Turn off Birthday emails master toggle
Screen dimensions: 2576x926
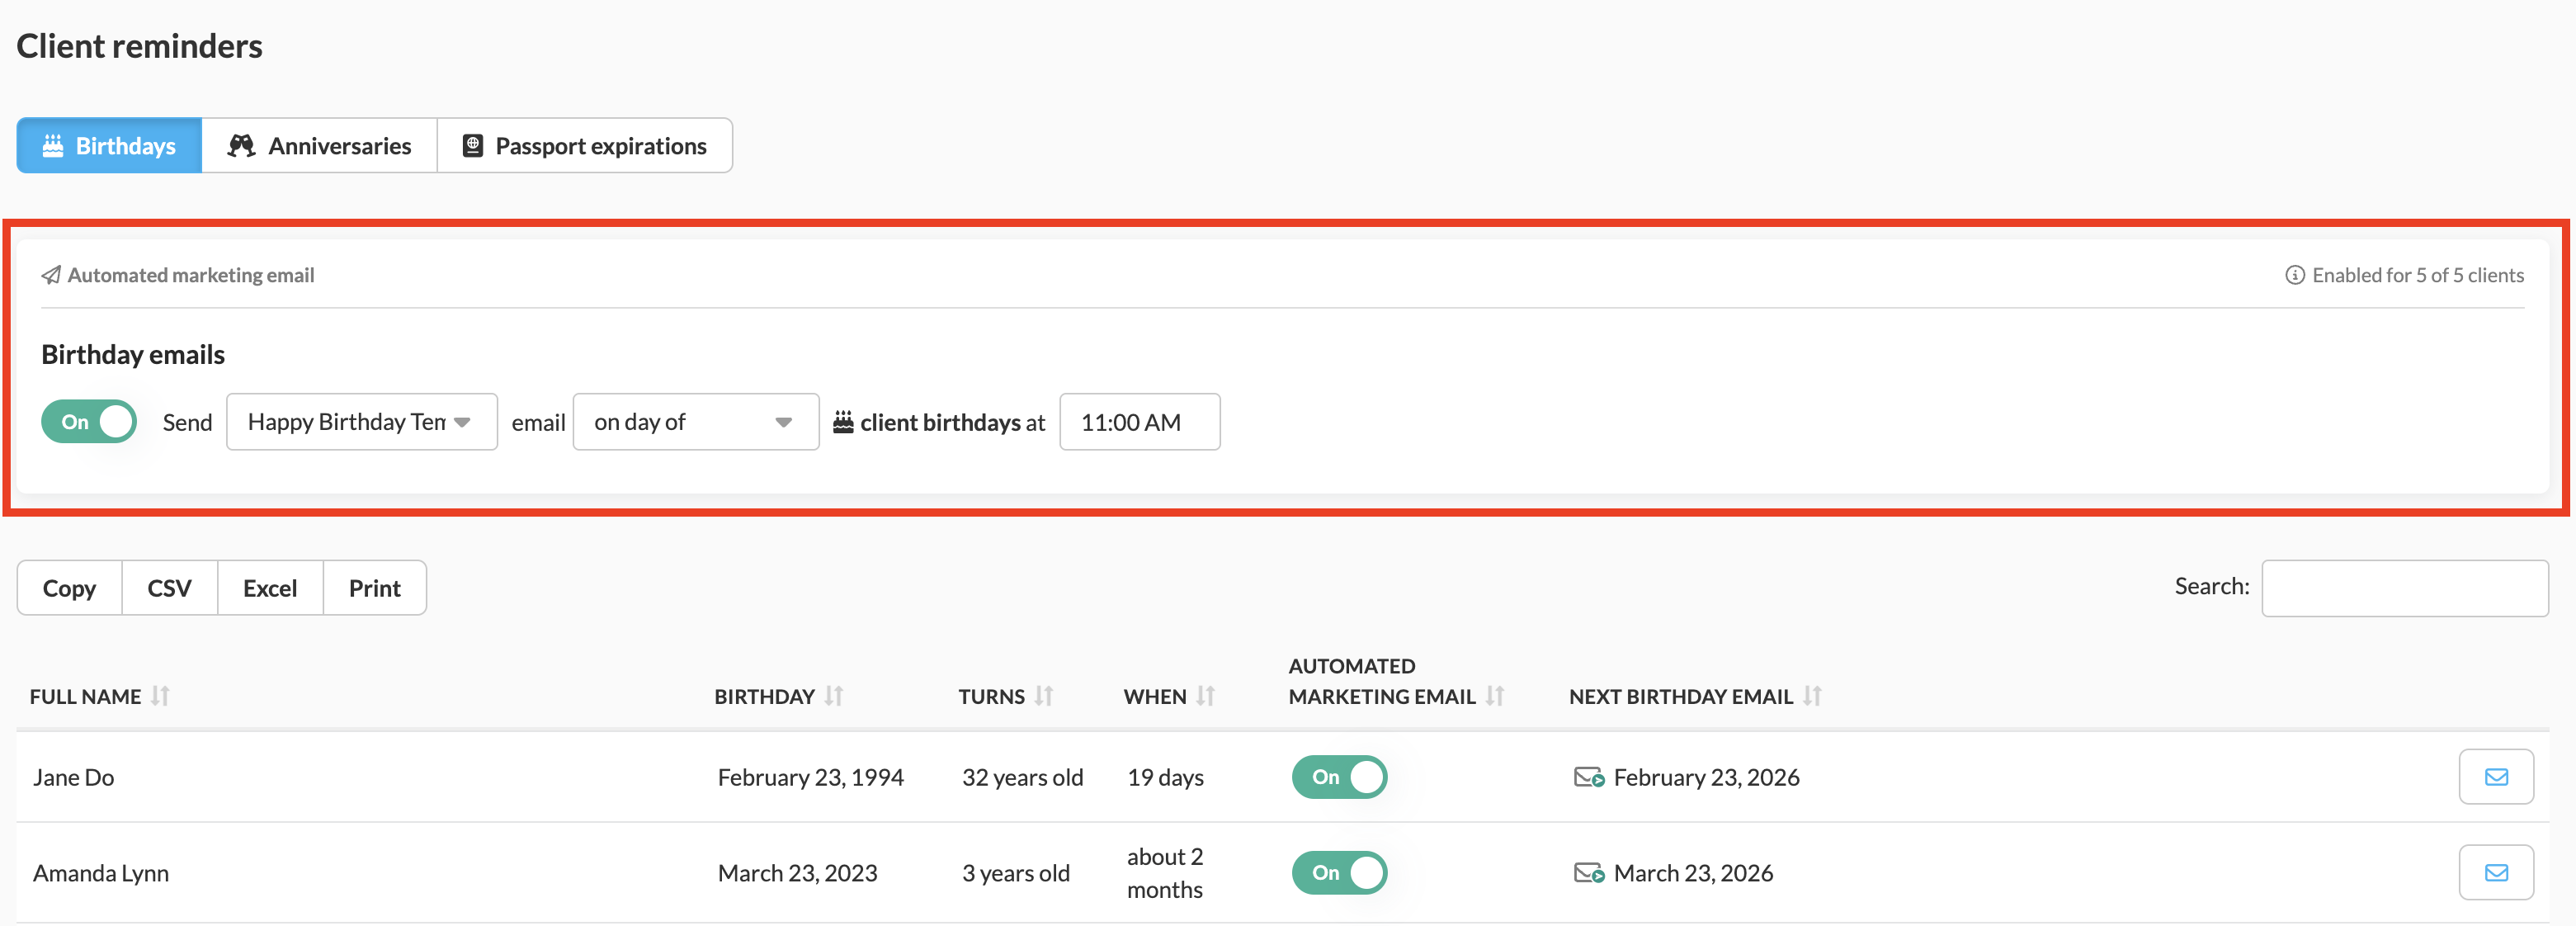(89, 422)
